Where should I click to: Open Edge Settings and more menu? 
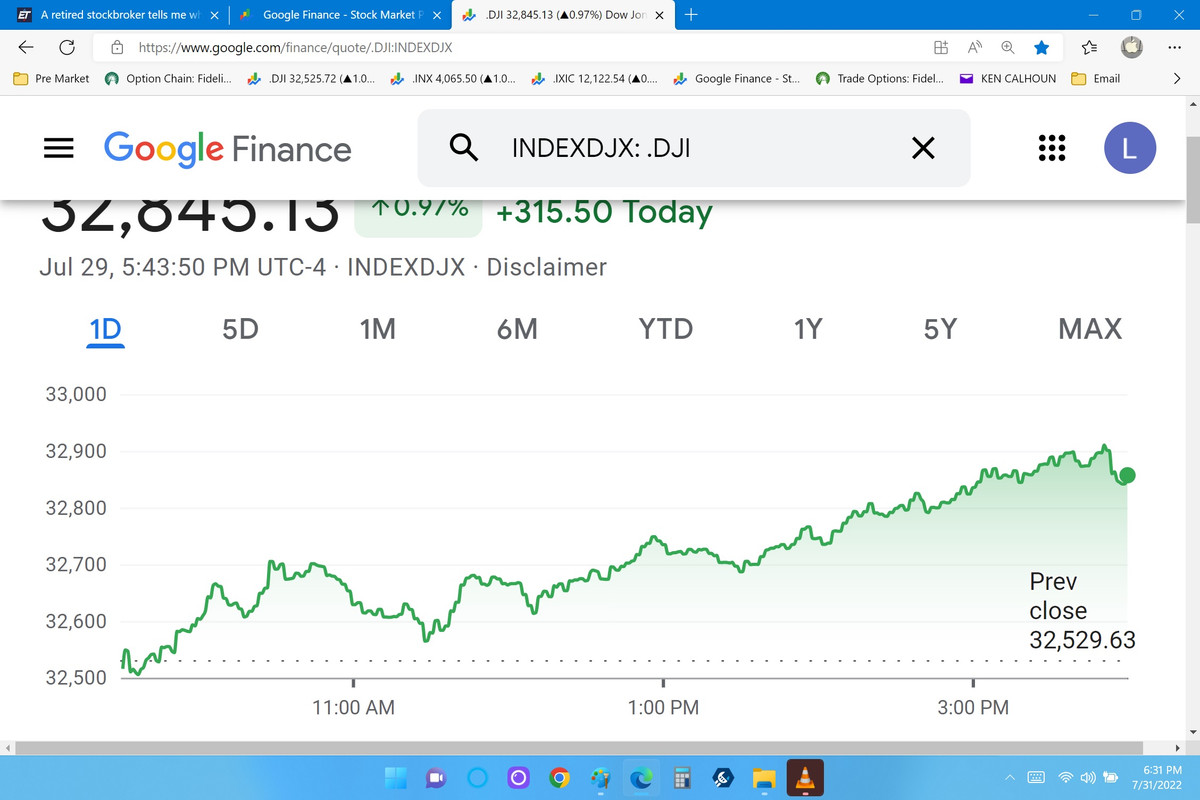point(1174,47)
